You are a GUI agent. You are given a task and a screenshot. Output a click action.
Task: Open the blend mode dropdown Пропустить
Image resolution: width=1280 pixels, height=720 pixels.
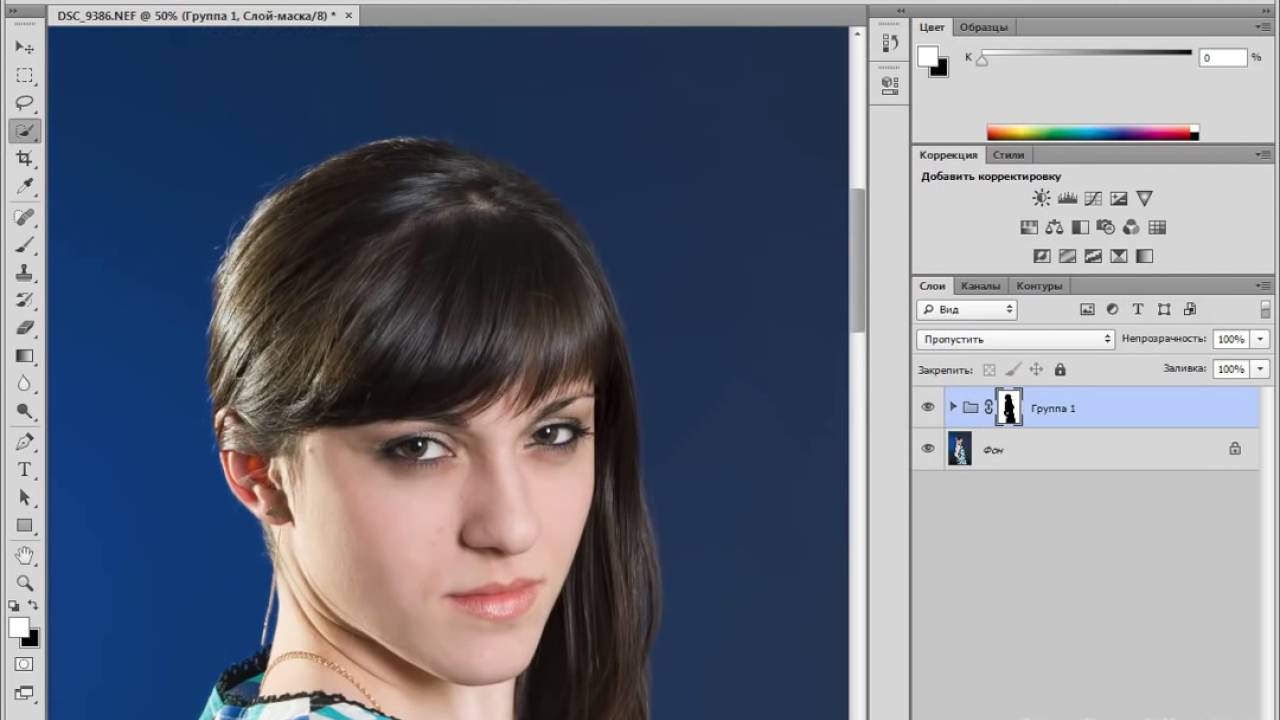pos(1015,339)
